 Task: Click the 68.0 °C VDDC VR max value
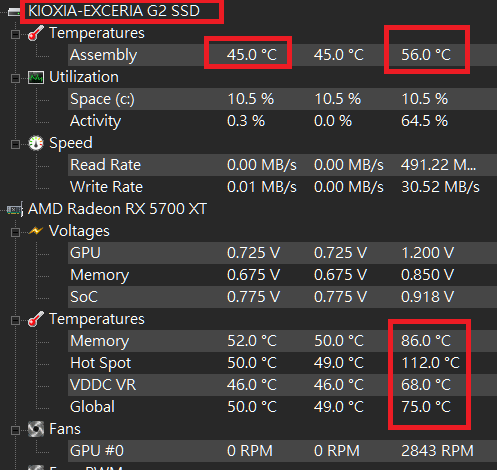tap(426, 385)
